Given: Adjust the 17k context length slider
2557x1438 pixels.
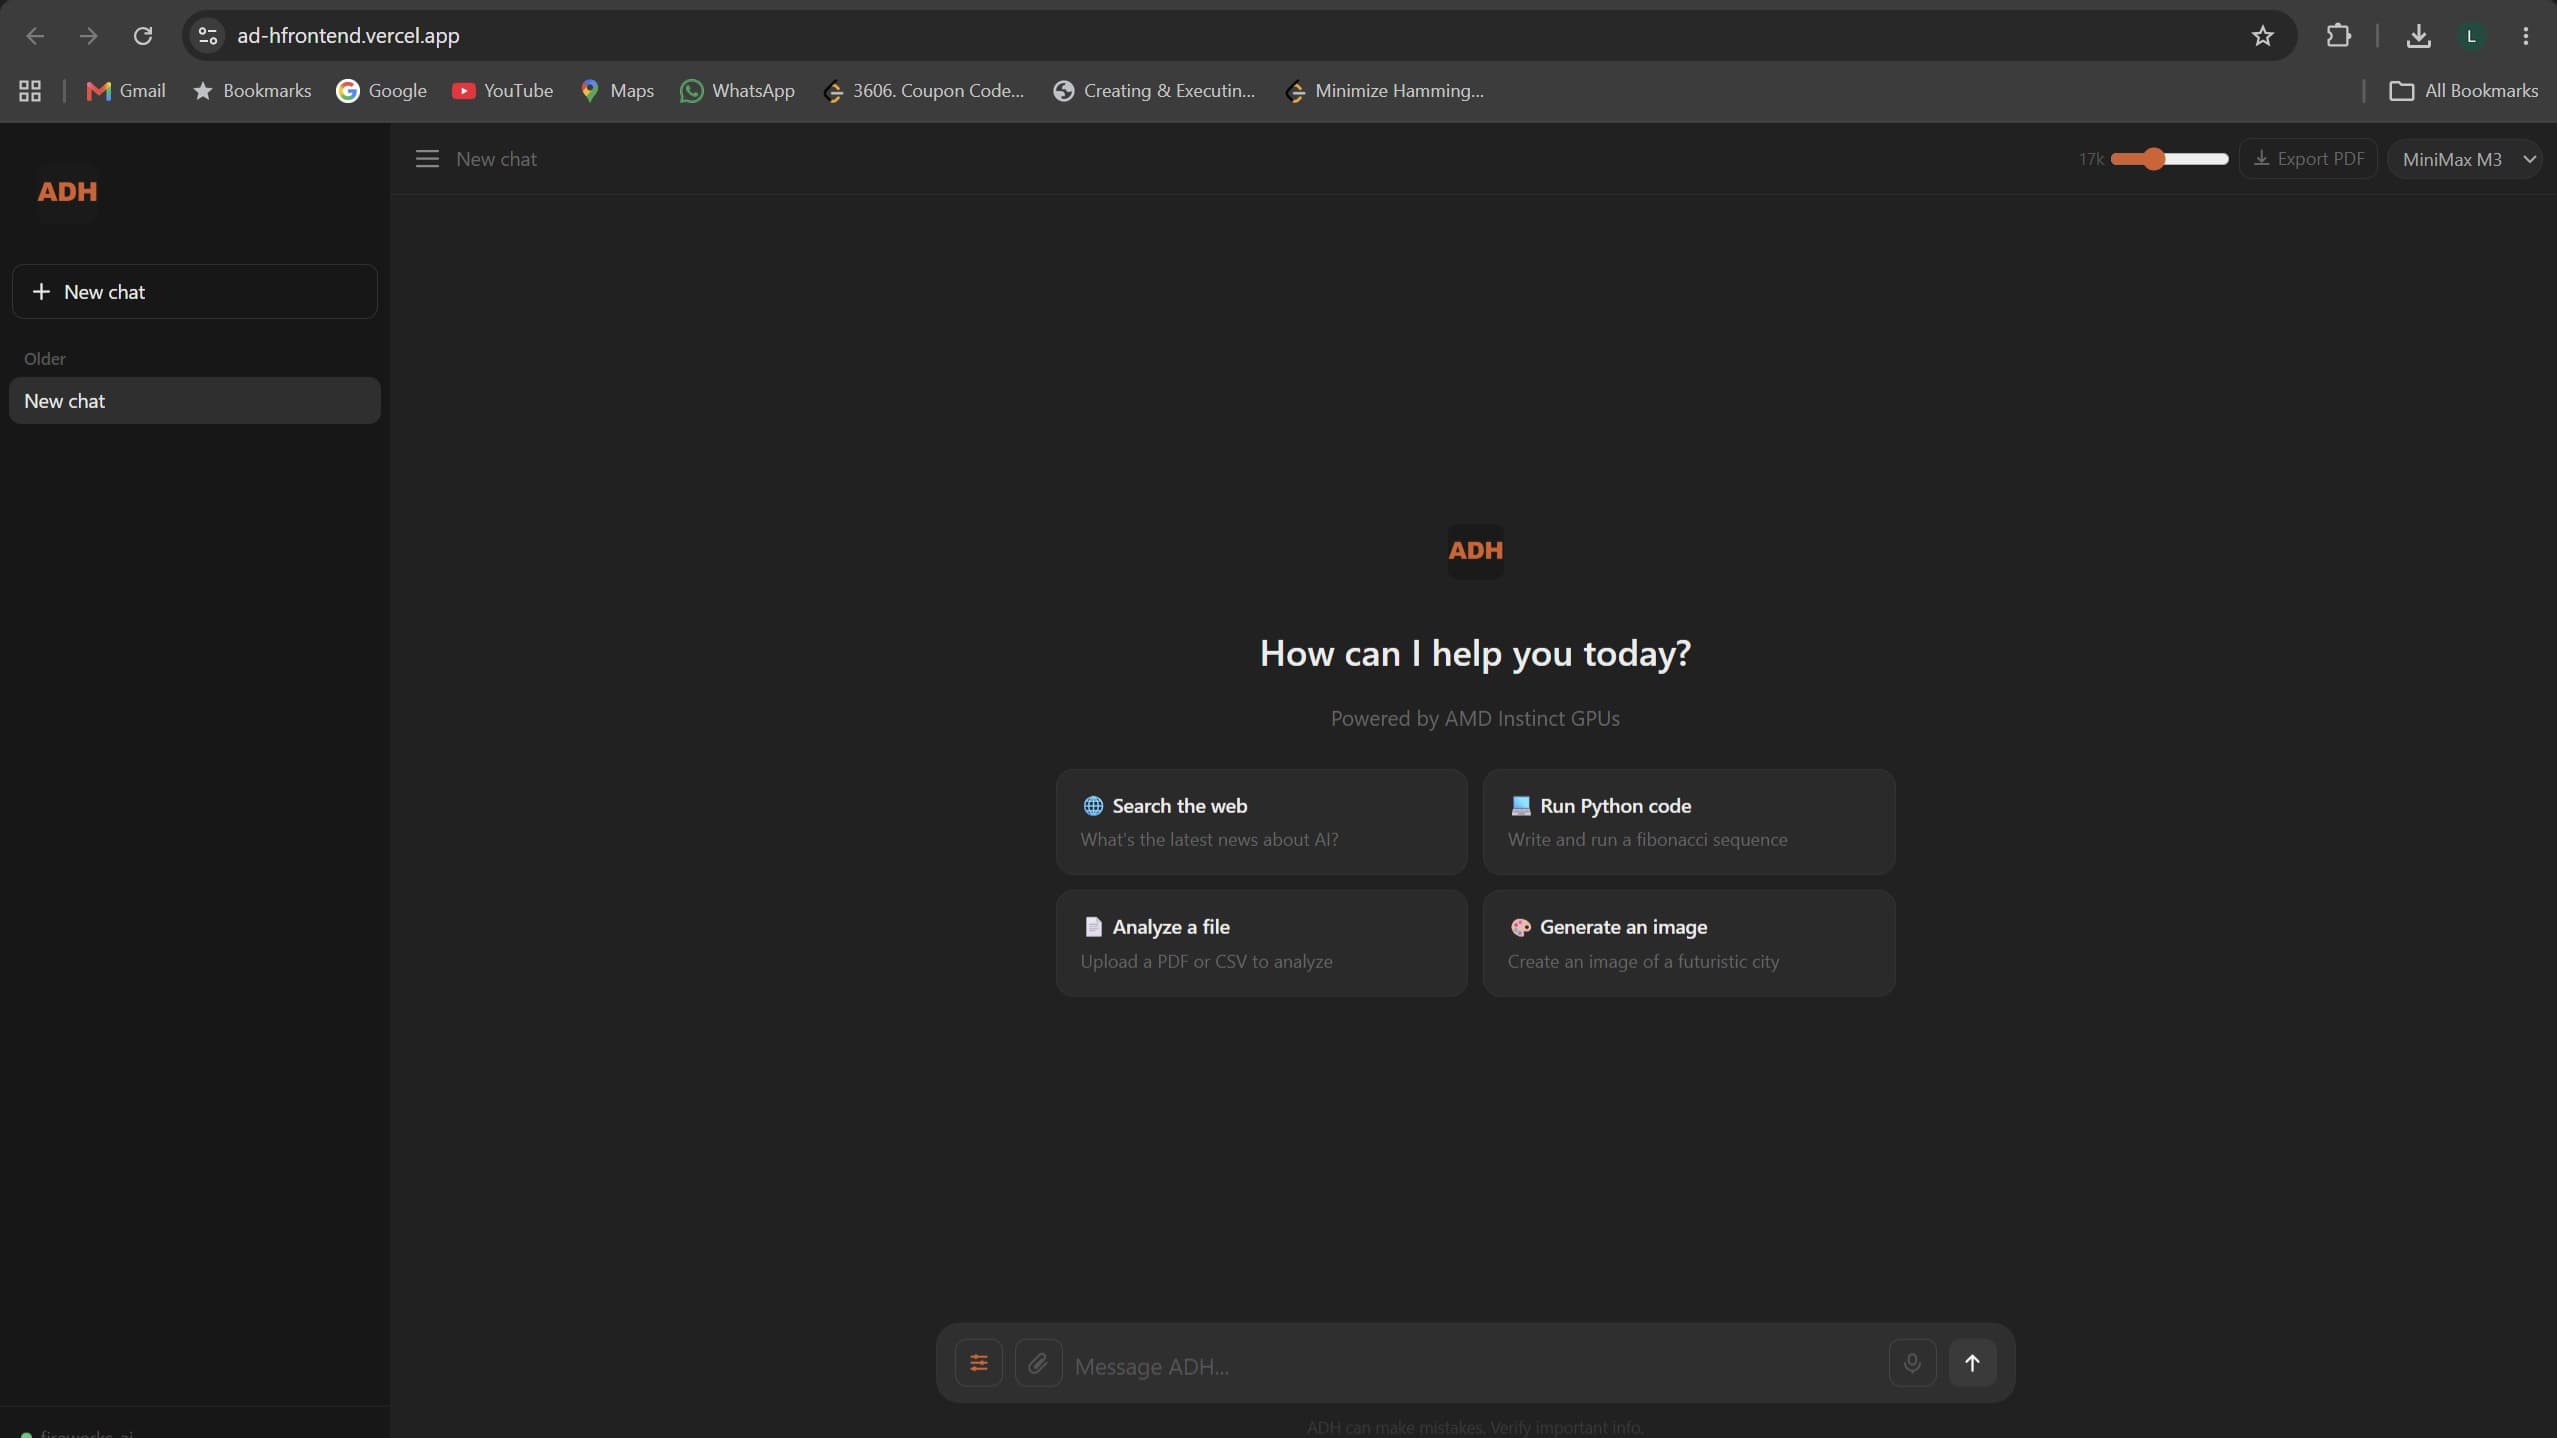Looking at the screenshot, I should (x=2169, y=159).
